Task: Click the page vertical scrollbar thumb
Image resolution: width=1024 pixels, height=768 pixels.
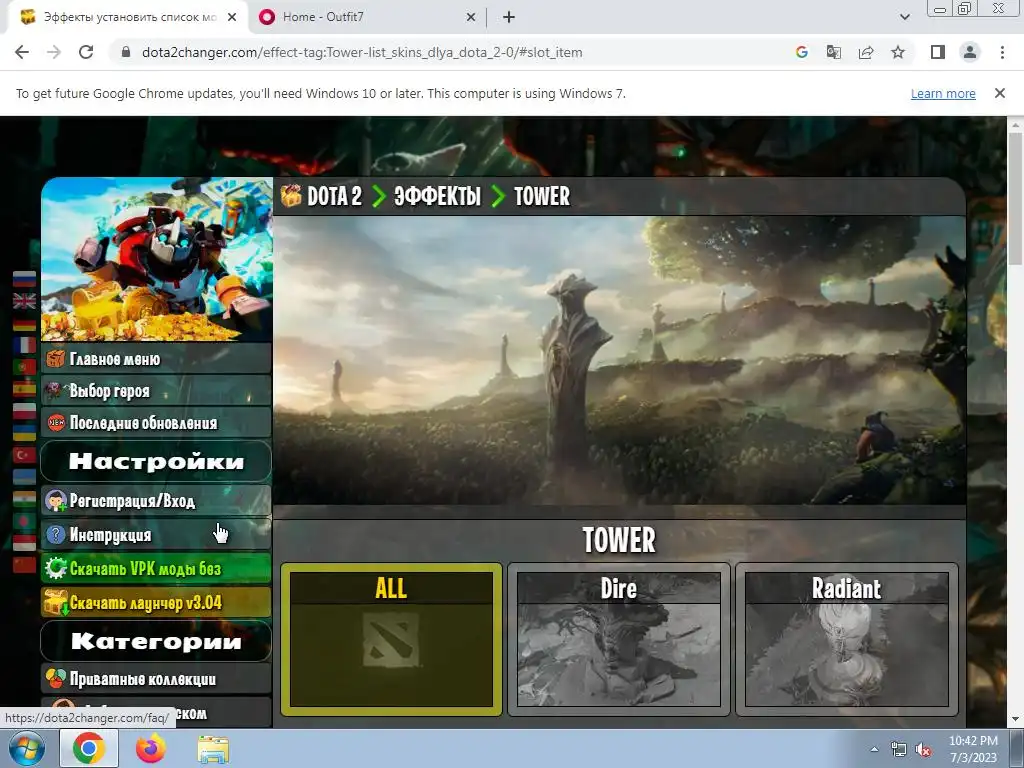Action: coord(1016,198)
